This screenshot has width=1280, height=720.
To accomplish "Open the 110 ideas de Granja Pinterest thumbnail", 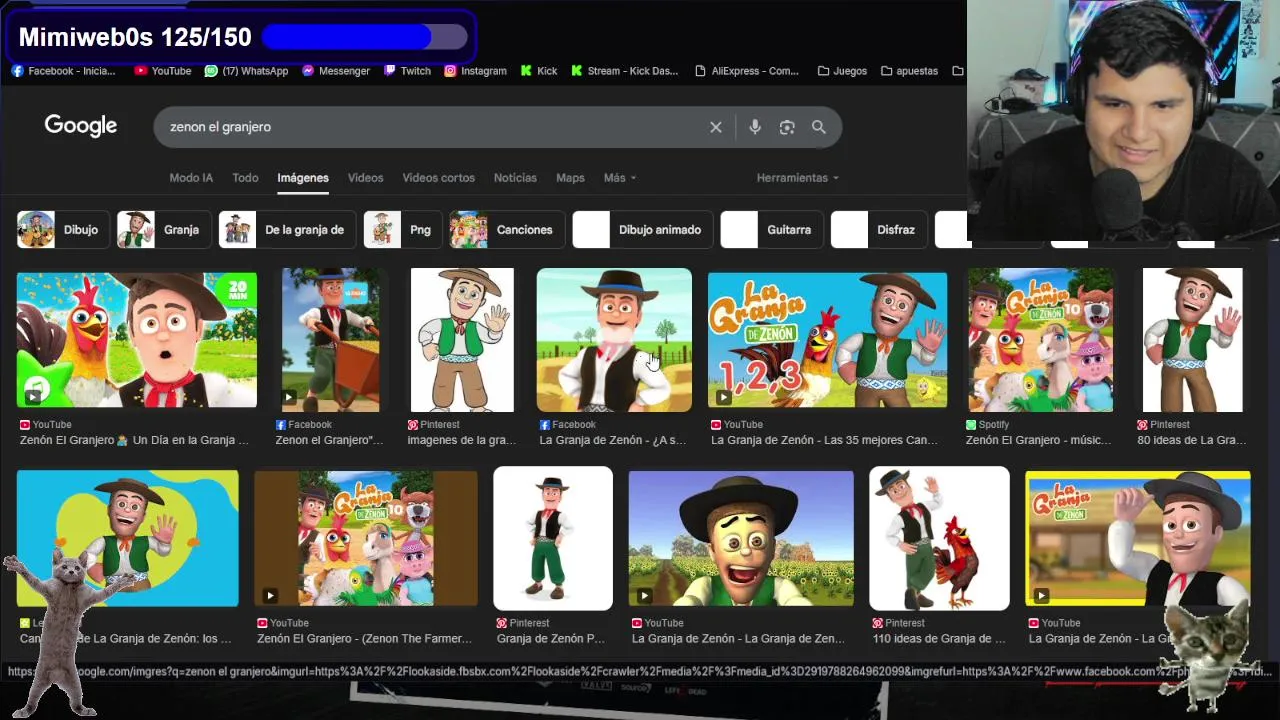I will pos(939,538).
